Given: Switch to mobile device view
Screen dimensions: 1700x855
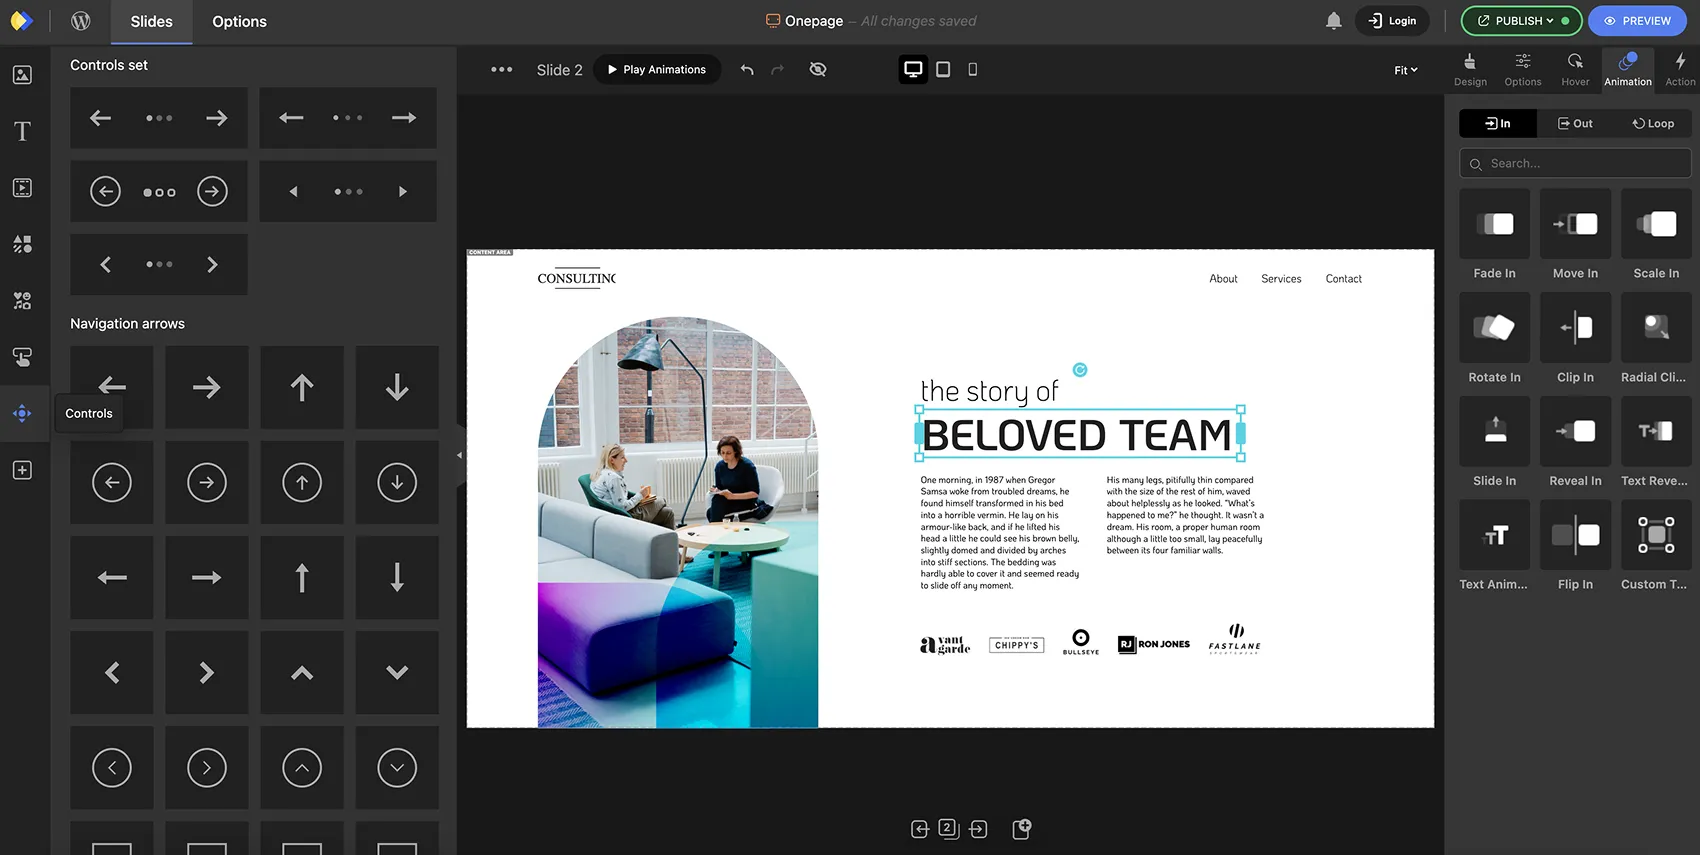Looking at the screenshot, I should [x=973, y=69].
